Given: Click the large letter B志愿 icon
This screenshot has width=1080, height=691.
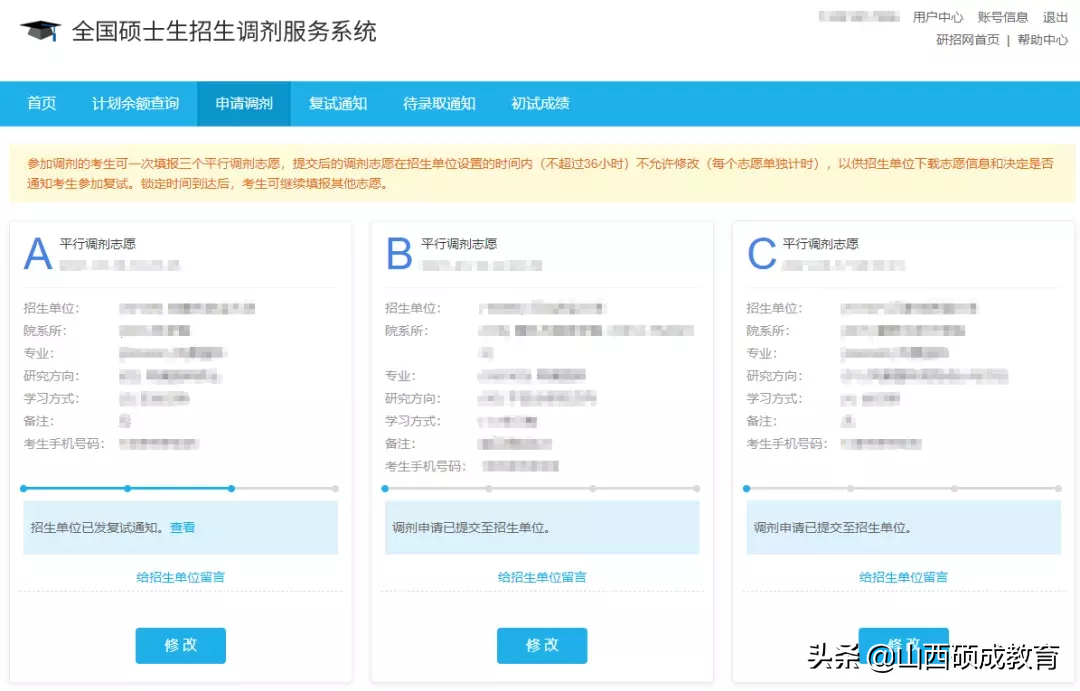Looking at the screenshot, I should point(399,255).
